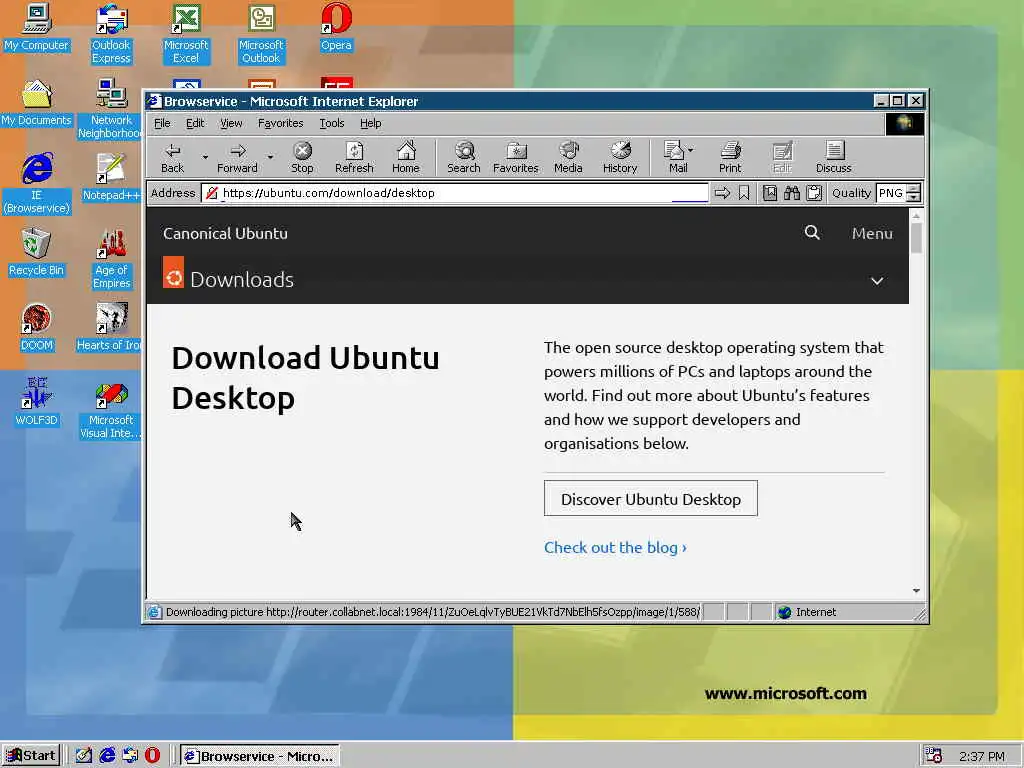Open the Ubuntu page Menu link

click(x=872, y=233)
